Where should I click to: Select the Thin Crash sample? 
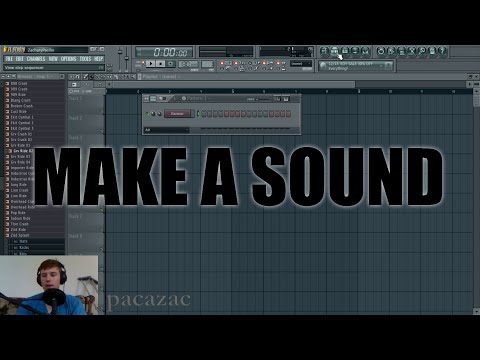coord(19,224)
